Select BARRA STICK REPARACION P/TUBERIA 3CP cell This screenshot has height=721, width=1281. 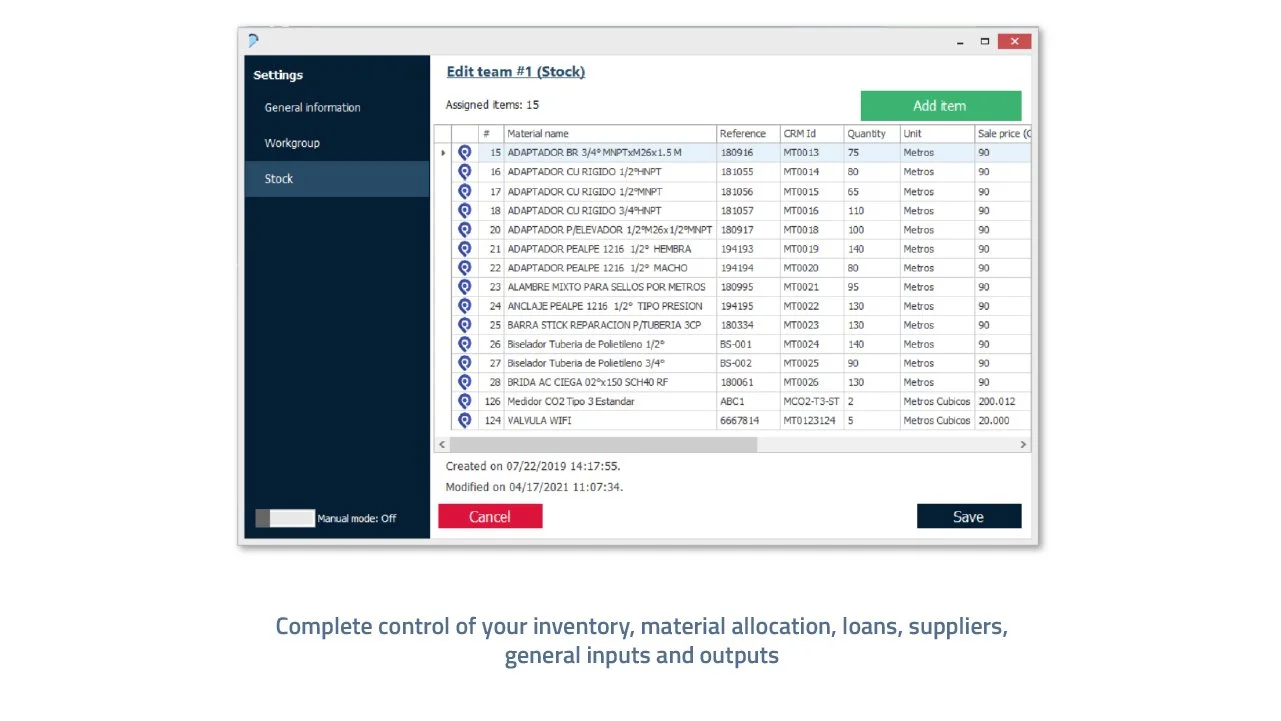click(610, 325)
